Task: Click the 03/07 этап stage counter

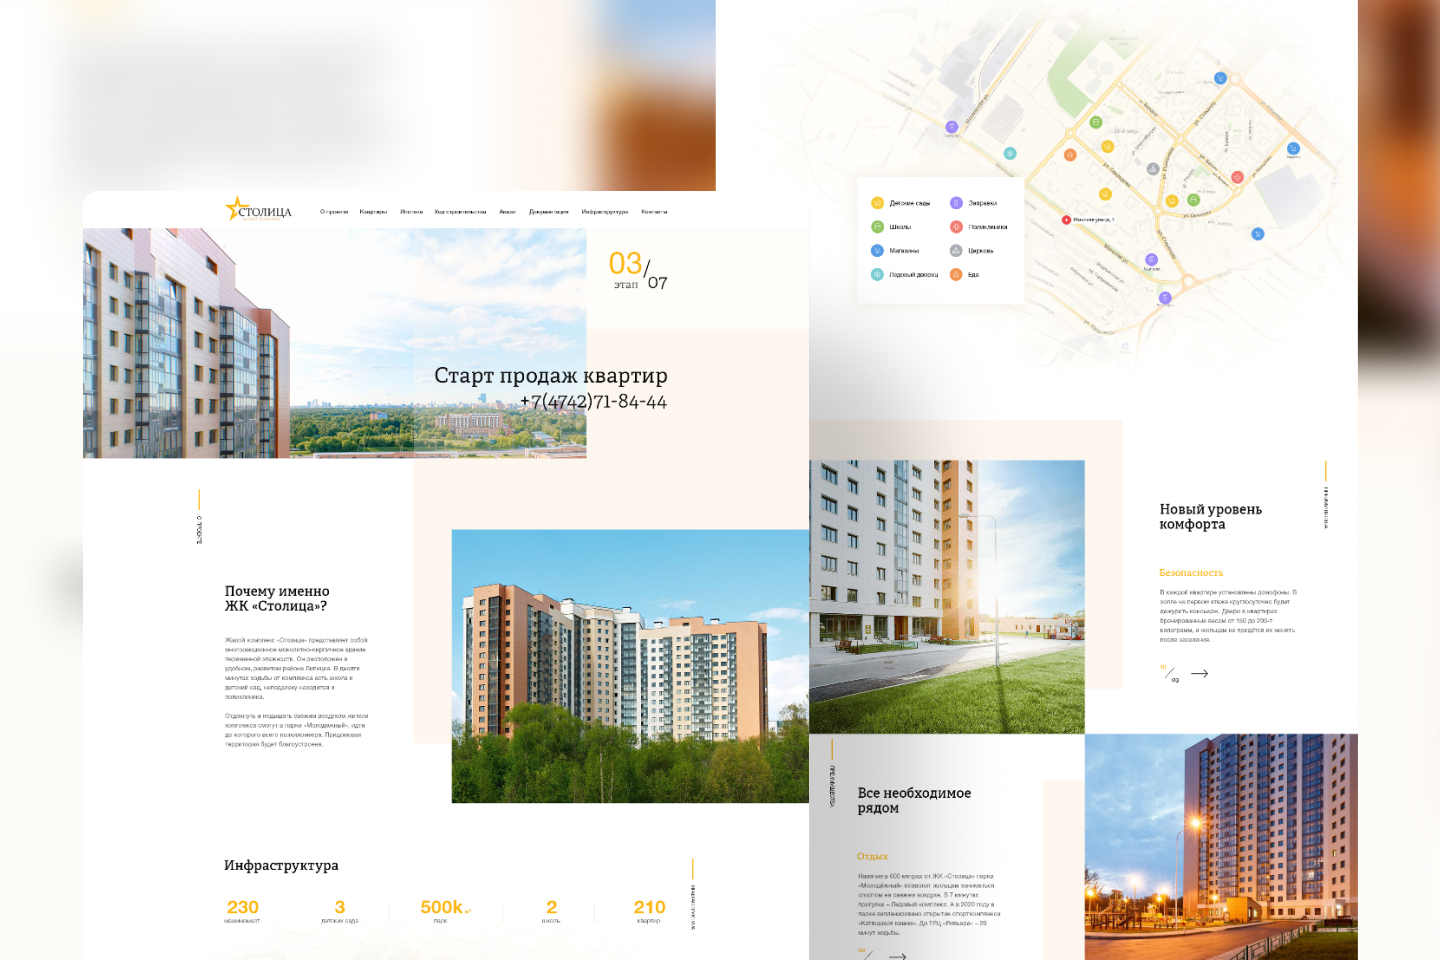Action: click(x=638, y=270)
